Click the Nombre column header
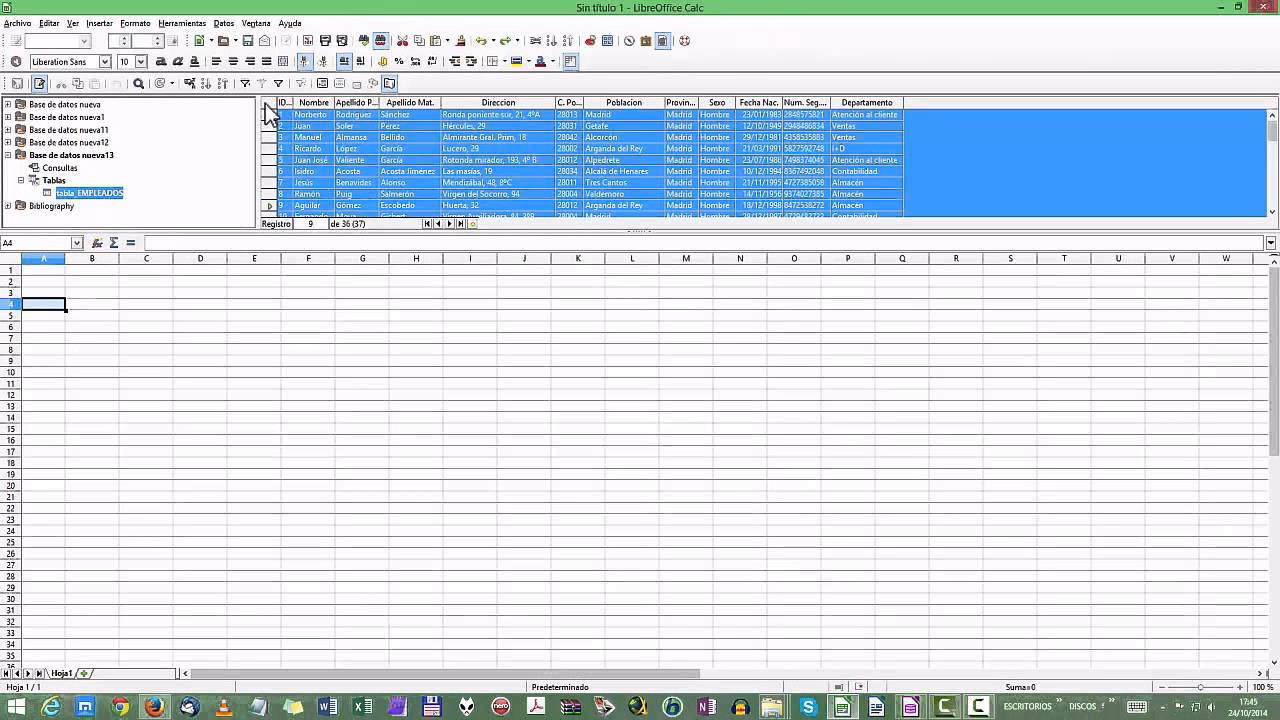Image resolution: width=1280 pixels, height=720 pixels. pos(313,103)
